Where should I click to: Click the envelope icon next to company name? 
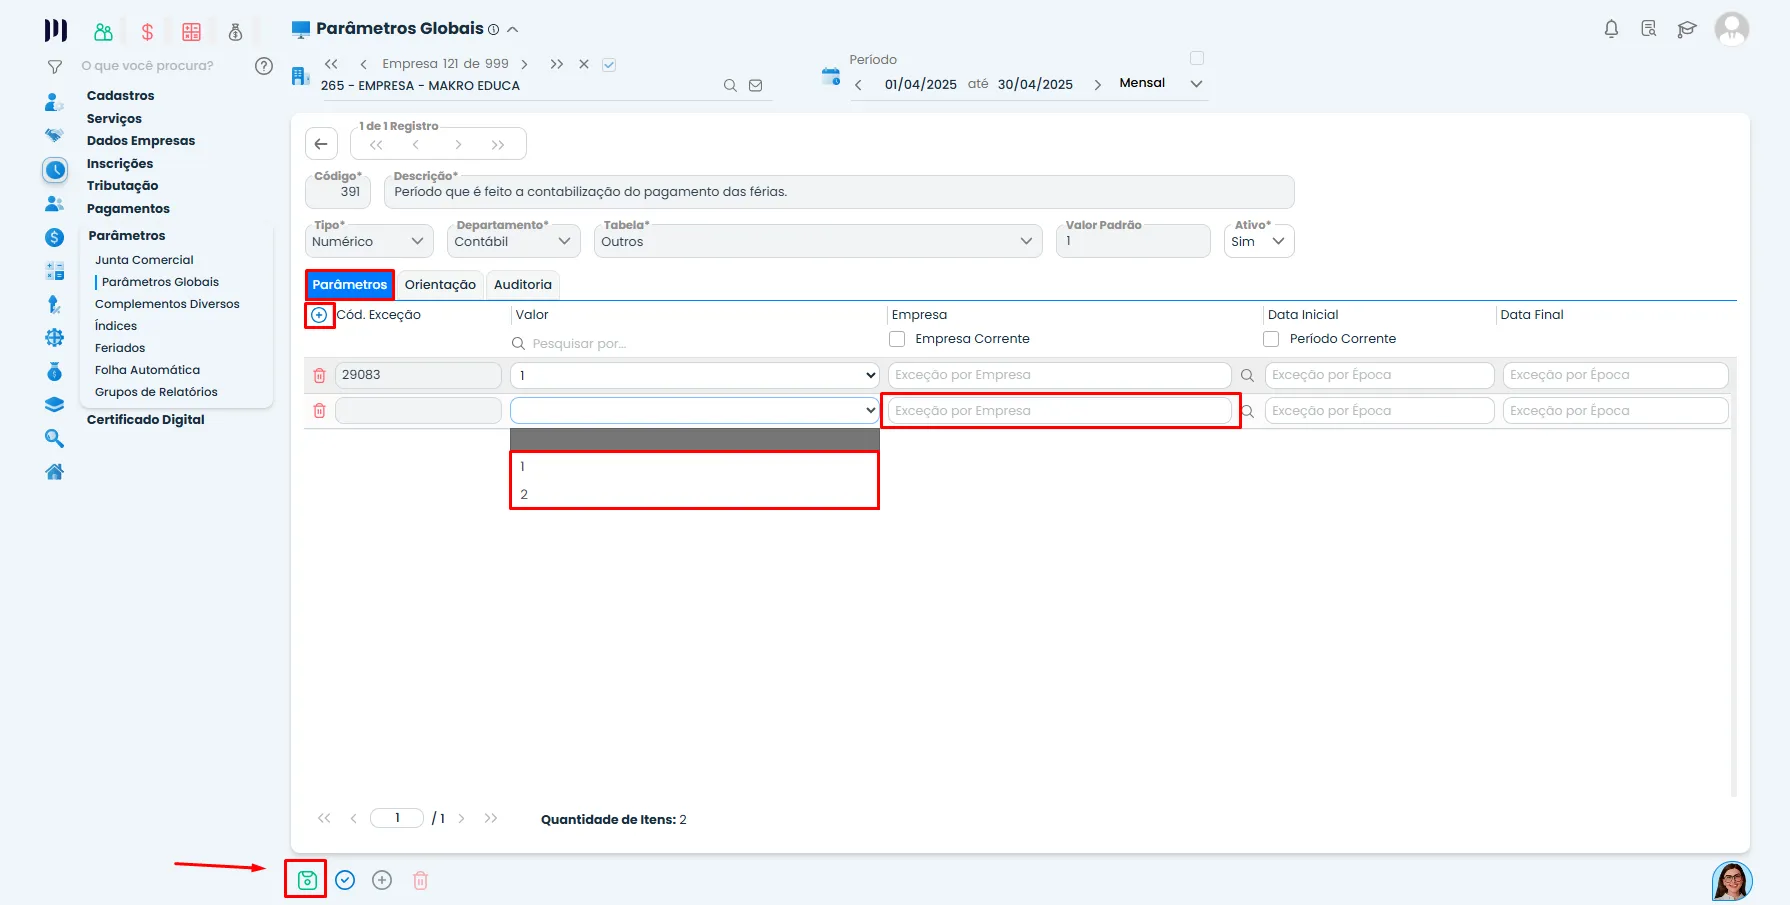[756, 86]
